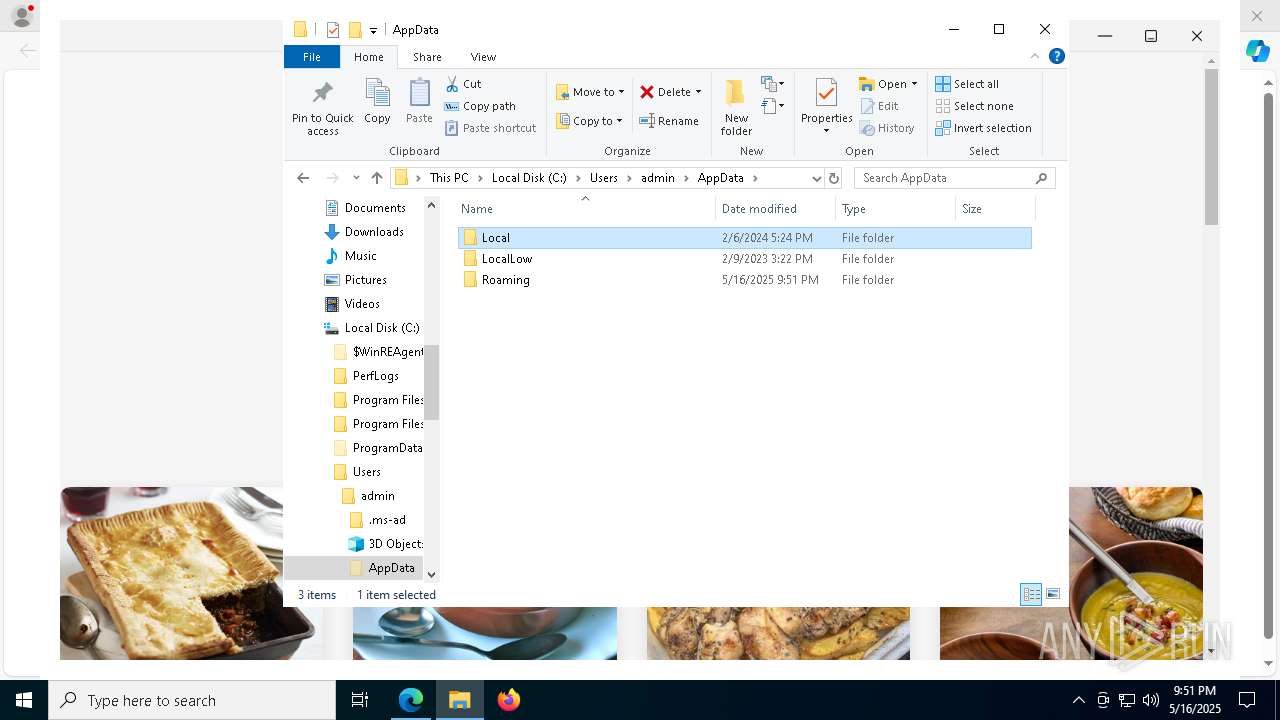Viewport: 1280px width, 720px height.
Task: Open file History
Action: coord(887,128)
